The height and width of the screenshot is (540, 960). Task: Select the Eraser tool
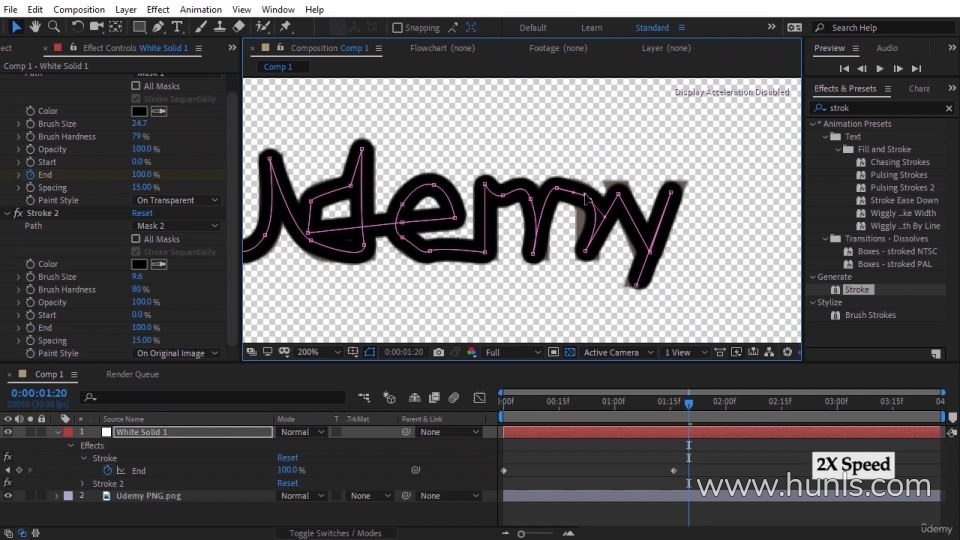click(239, 27)
